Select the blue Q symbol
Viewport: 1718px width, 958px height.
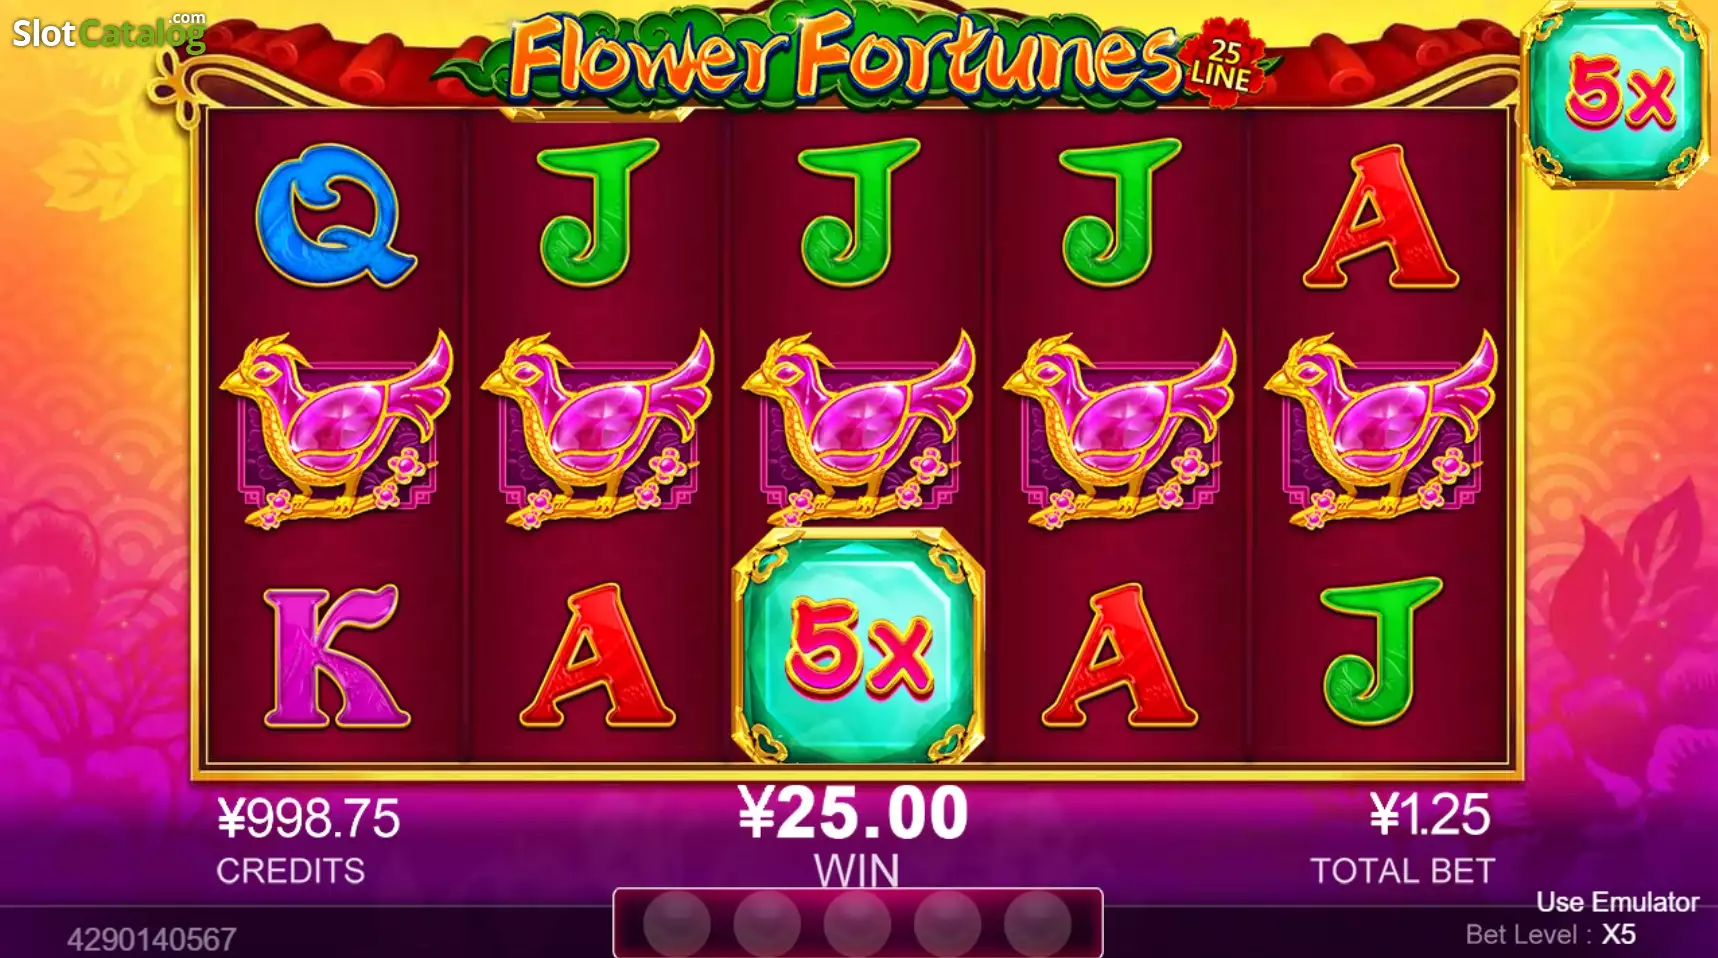(x=335, y=215)
